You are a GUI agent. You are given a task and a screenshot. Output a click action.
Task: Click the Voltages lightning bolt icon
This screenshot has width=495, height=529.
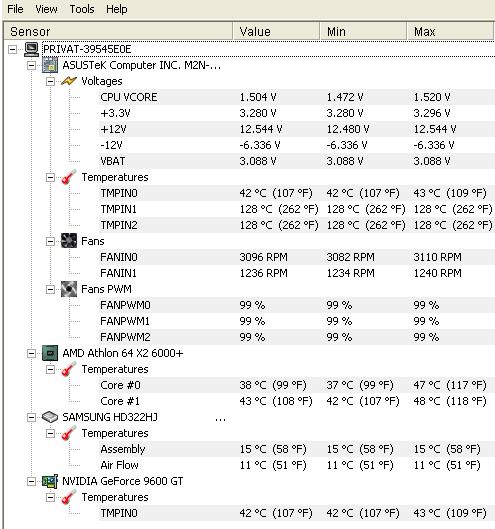69,81
